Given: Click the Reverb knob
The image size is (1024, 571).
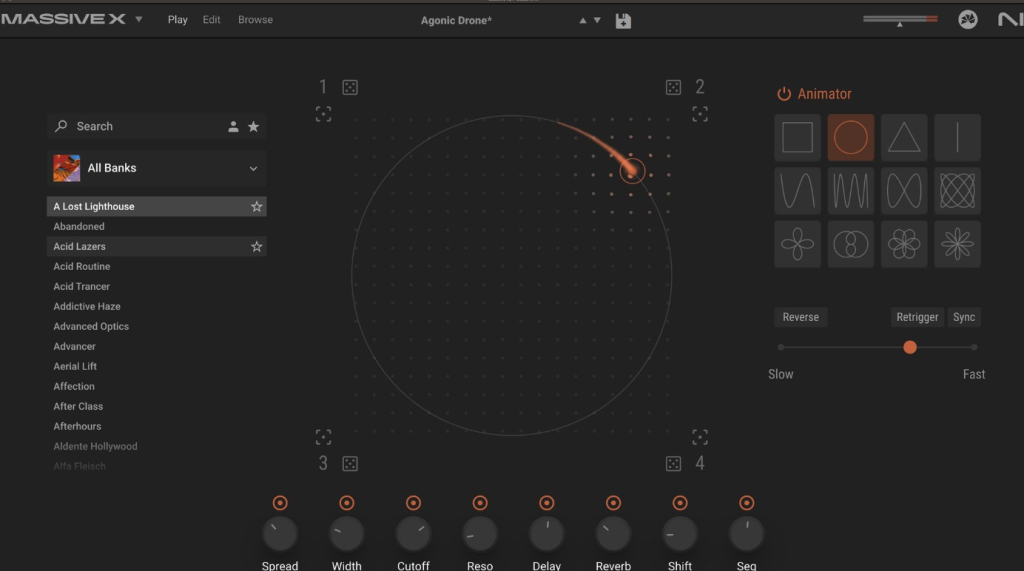Looking at the screenshot, I should coord(613,534).
